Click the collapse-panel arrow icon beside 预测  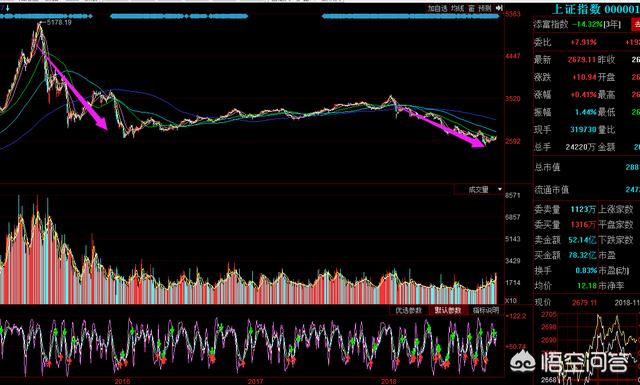(x=499, y=8)
